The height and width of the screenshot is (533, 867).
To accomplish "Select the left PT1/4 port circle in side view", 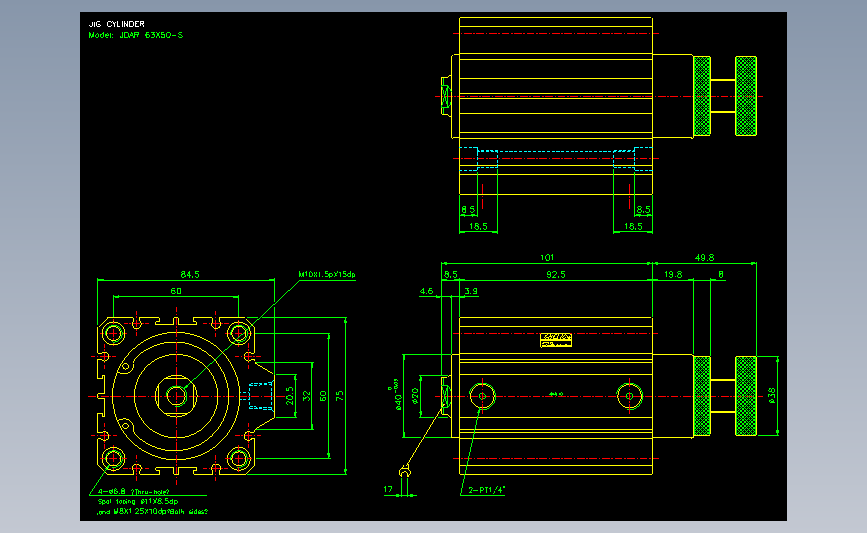I will click(482, 396).
